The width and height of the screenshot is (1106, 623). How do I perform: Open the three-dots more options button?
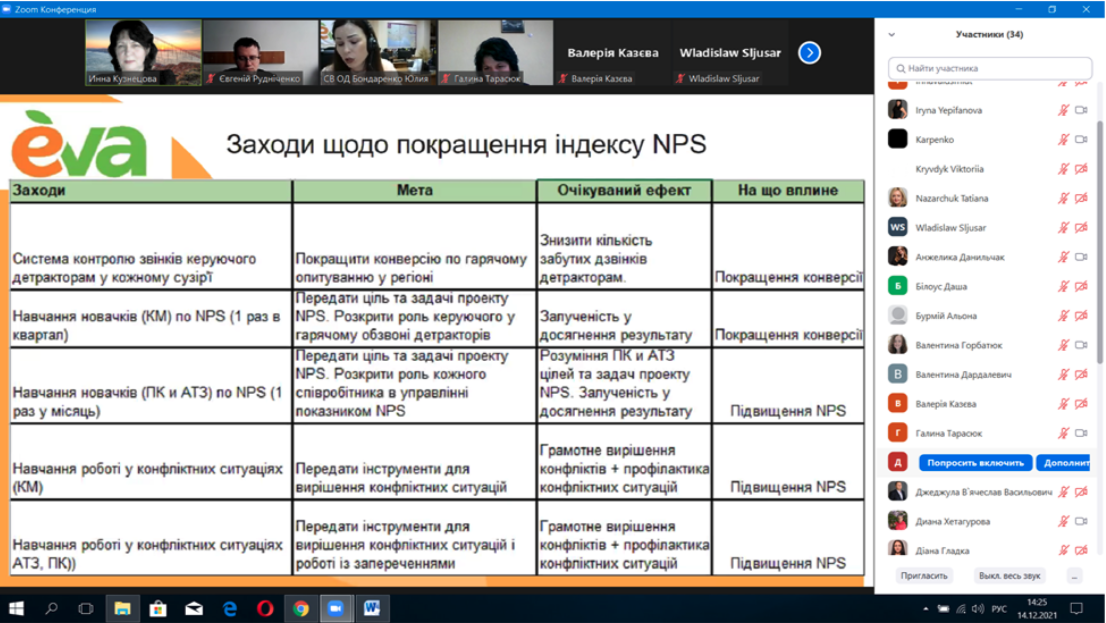pos(1074,576)
